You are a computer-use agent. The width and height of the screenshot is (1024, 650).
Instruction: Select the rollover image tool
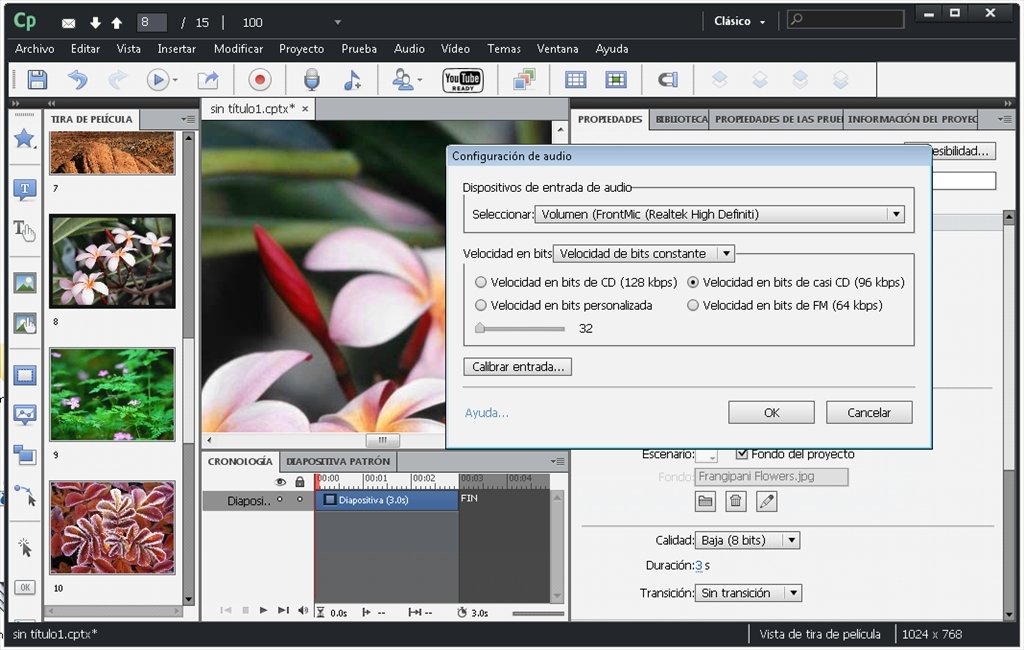pos(25,323)
